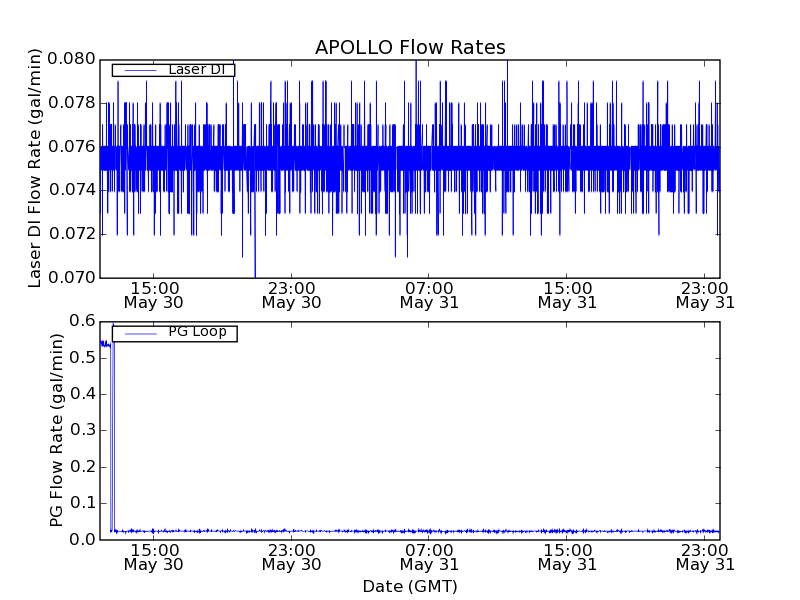Click the PG Loop spike near 0.55 gal/min
Image resolution: width=800 pixels, height=600 pixels.
click(105, 343)
